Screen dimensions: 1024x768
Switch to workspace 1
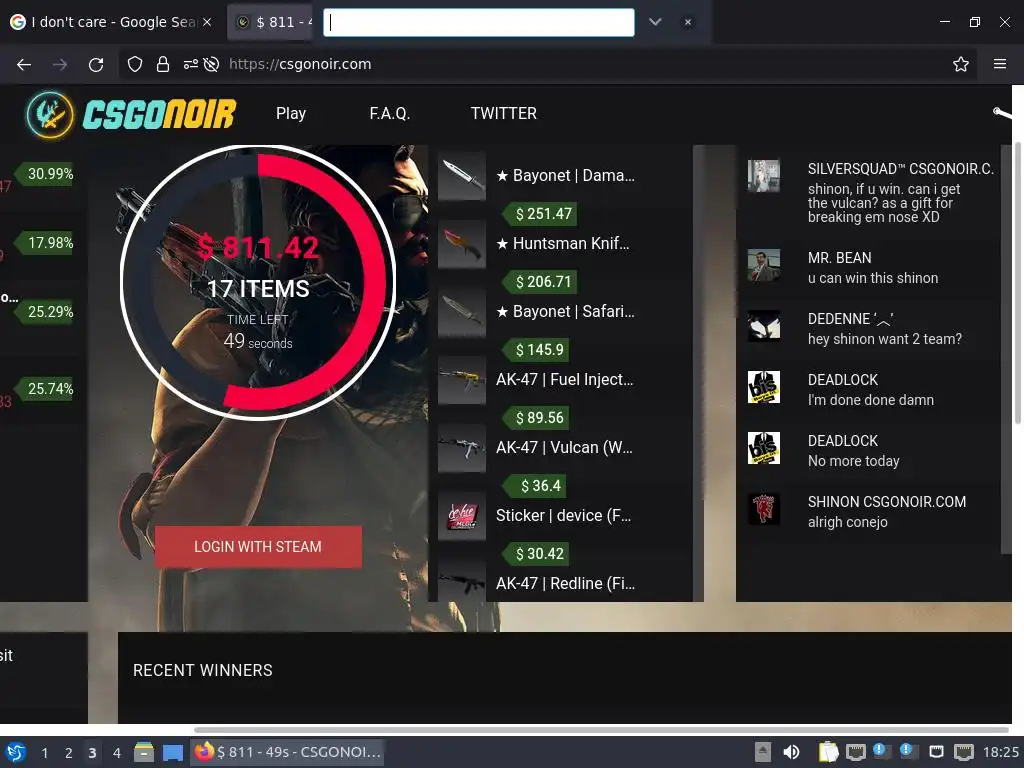(44, 753)
